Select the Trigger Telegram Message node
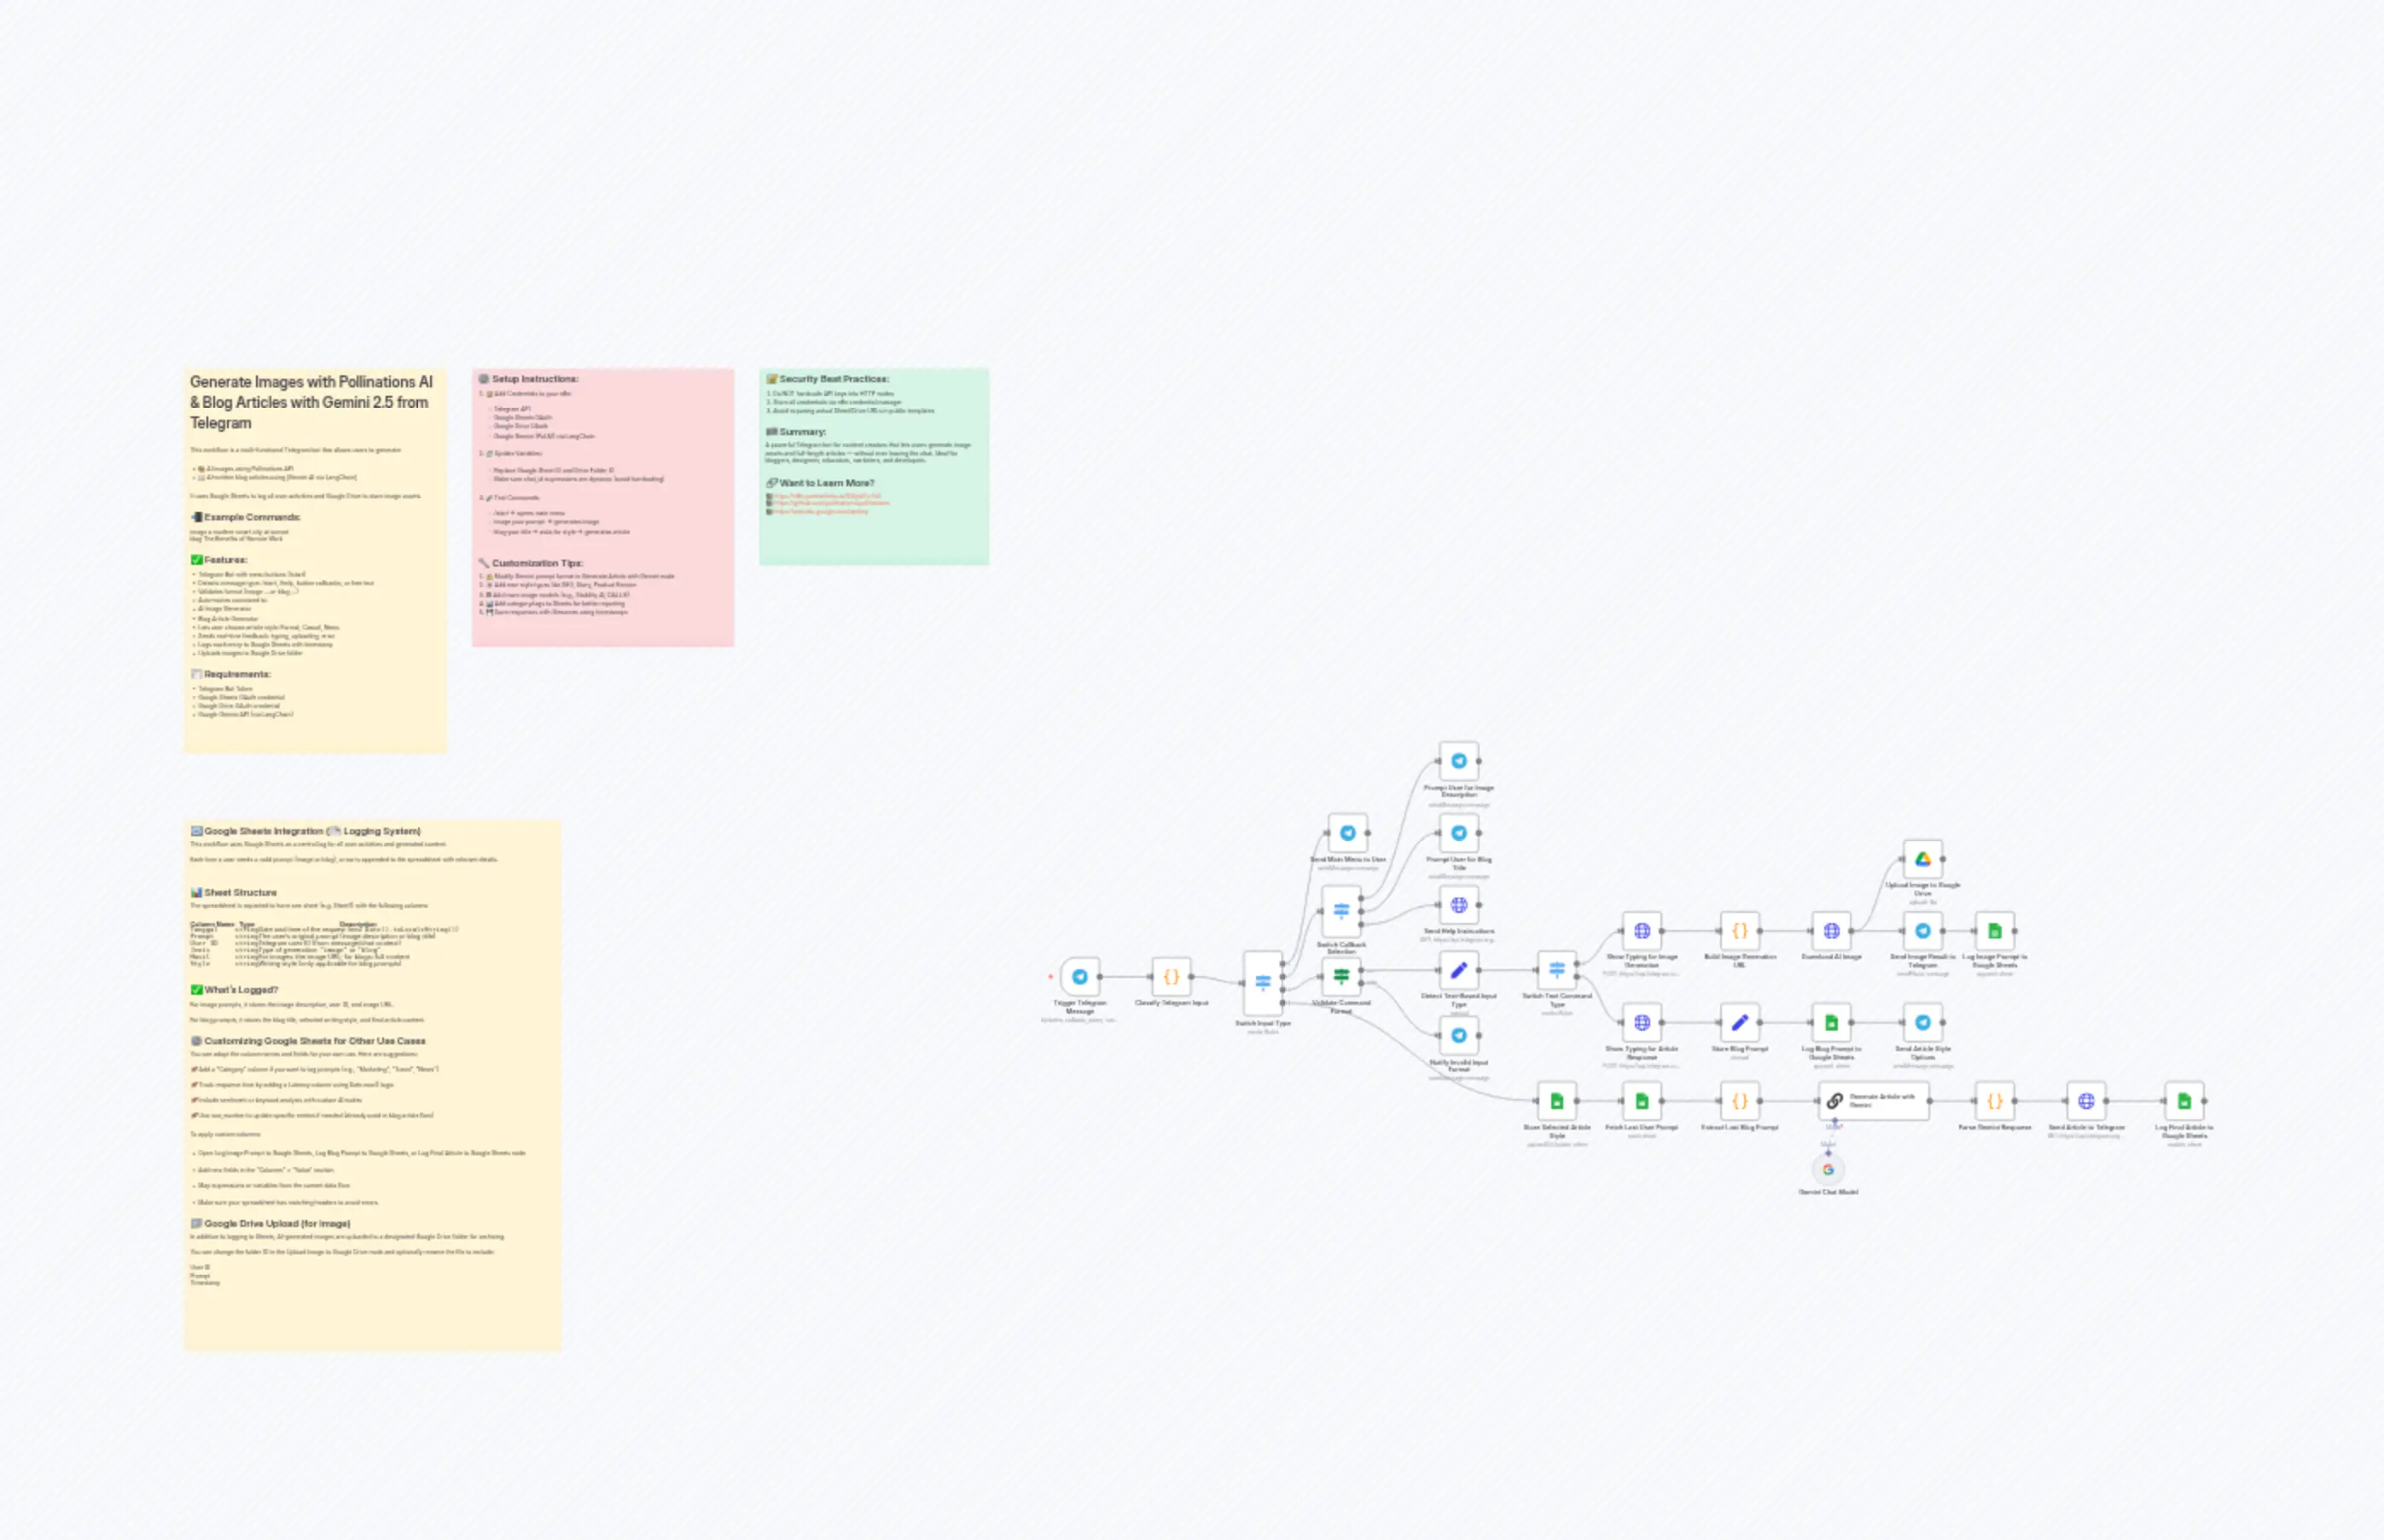The image size is (2384, 1540). point(1081,977)
